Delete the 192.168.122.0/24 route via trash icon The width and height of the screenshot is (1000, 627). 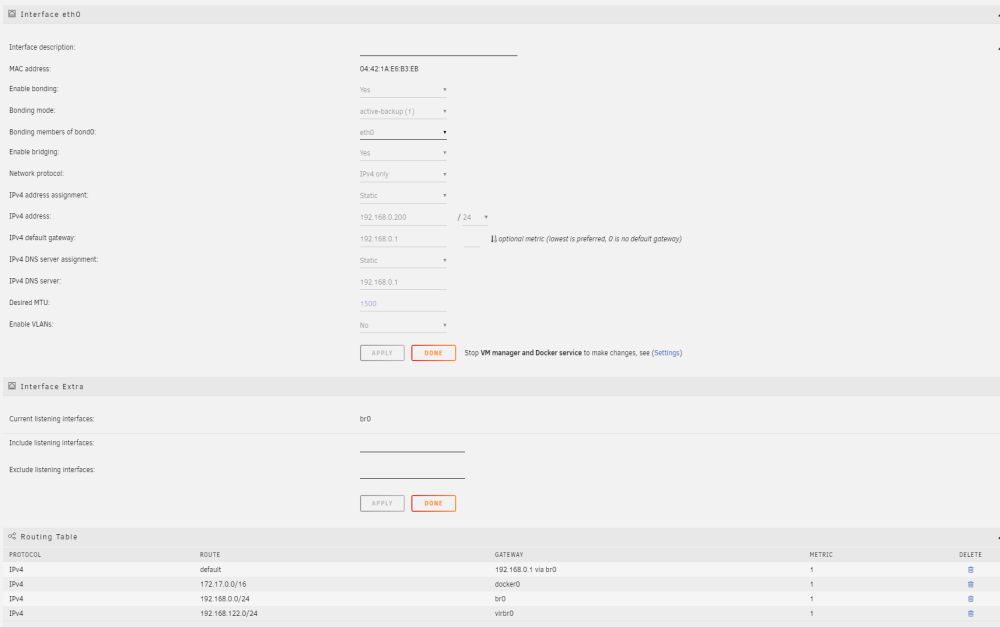(971, 614)
